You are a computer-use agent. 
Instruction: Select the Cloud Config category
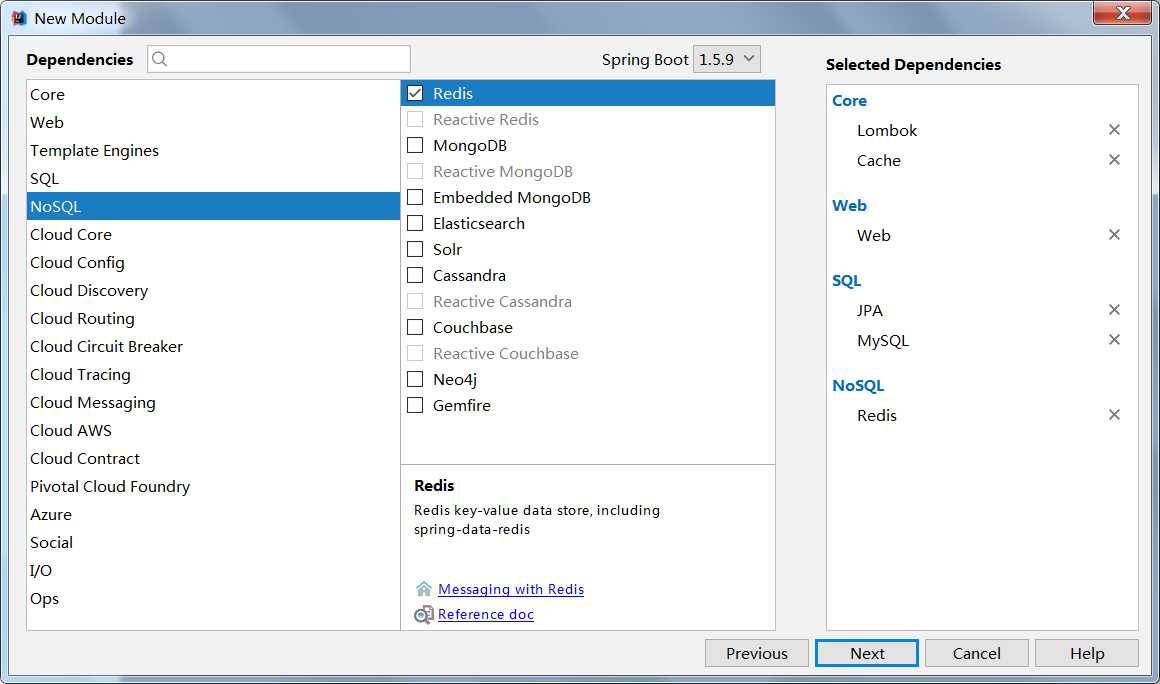point(213,263)
